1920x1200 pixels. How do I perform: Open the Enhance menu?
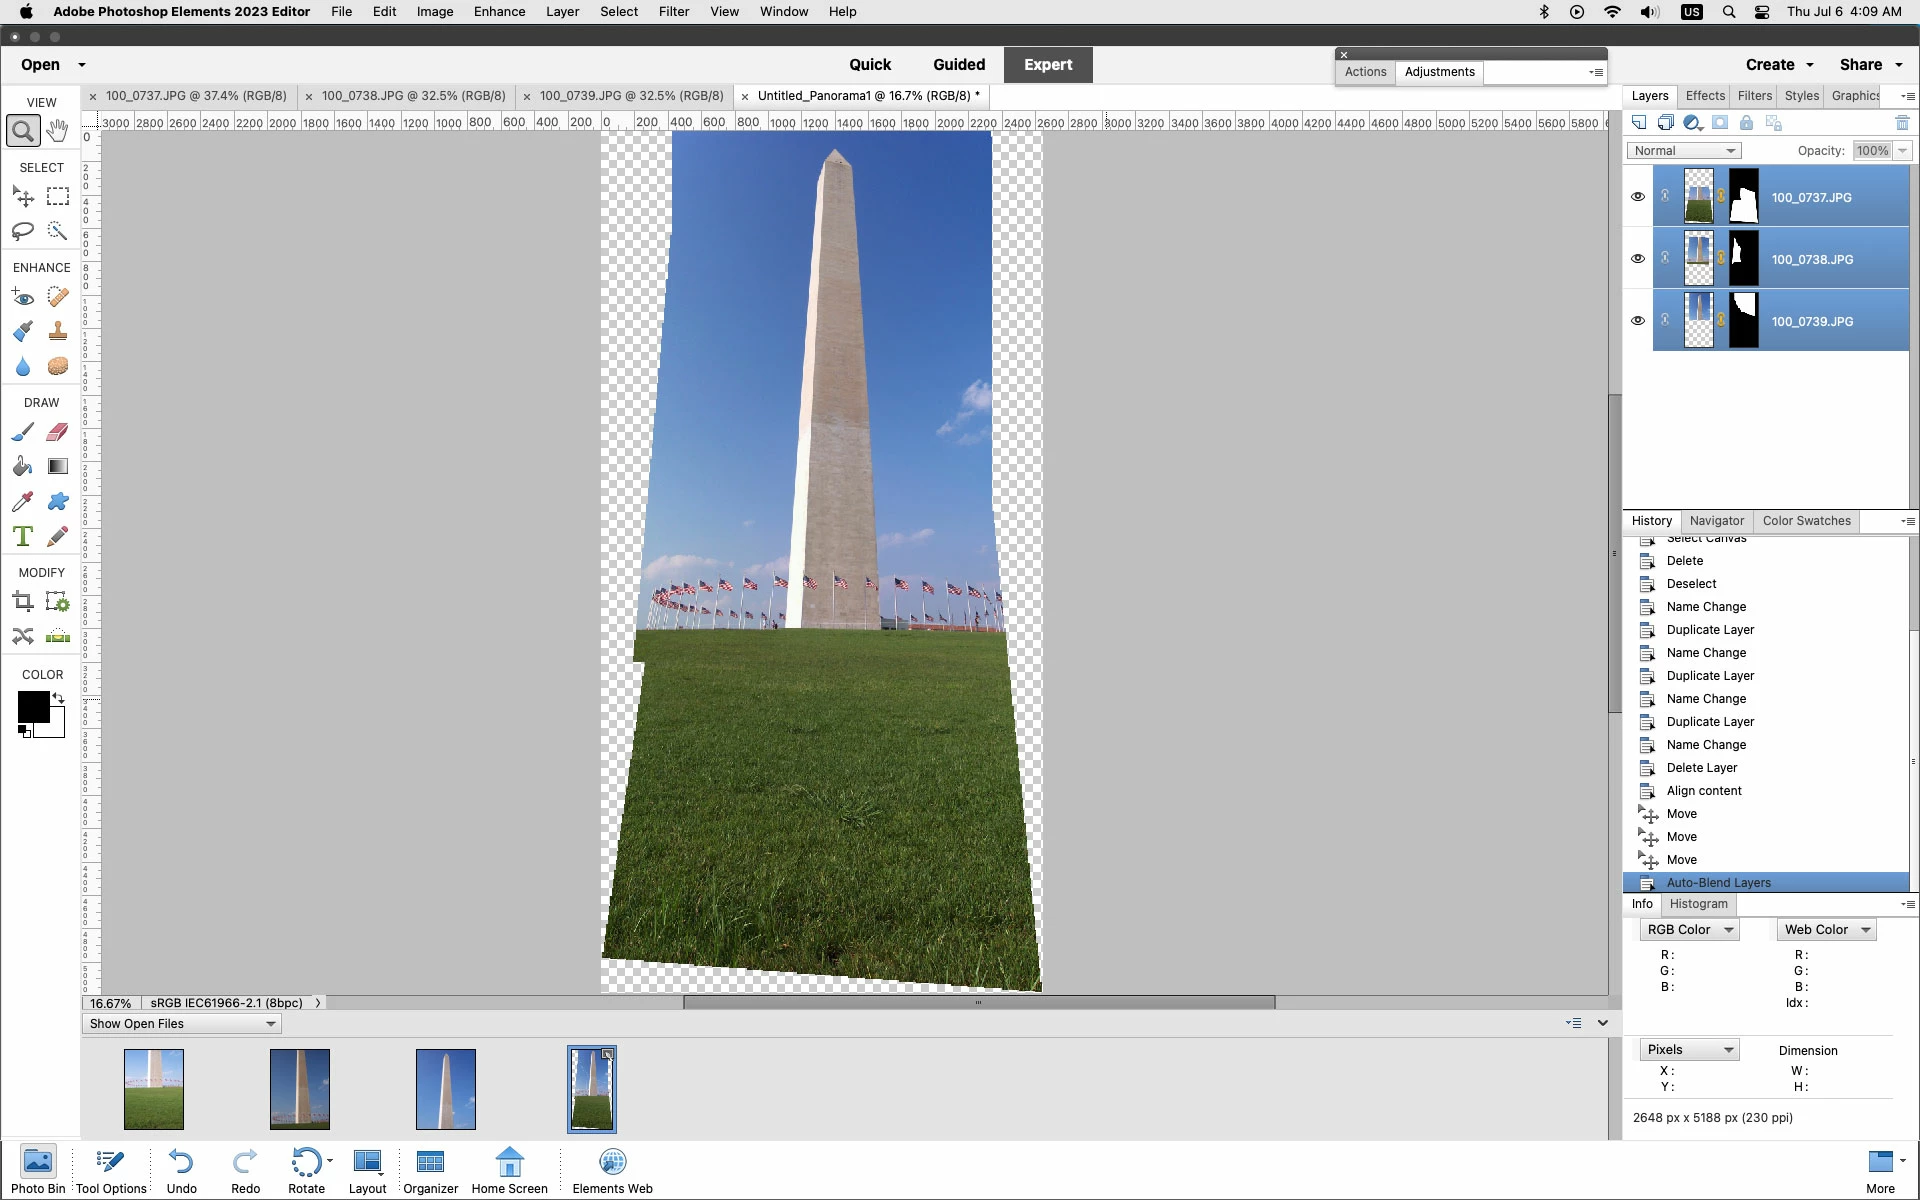click(x=499, y=12)
